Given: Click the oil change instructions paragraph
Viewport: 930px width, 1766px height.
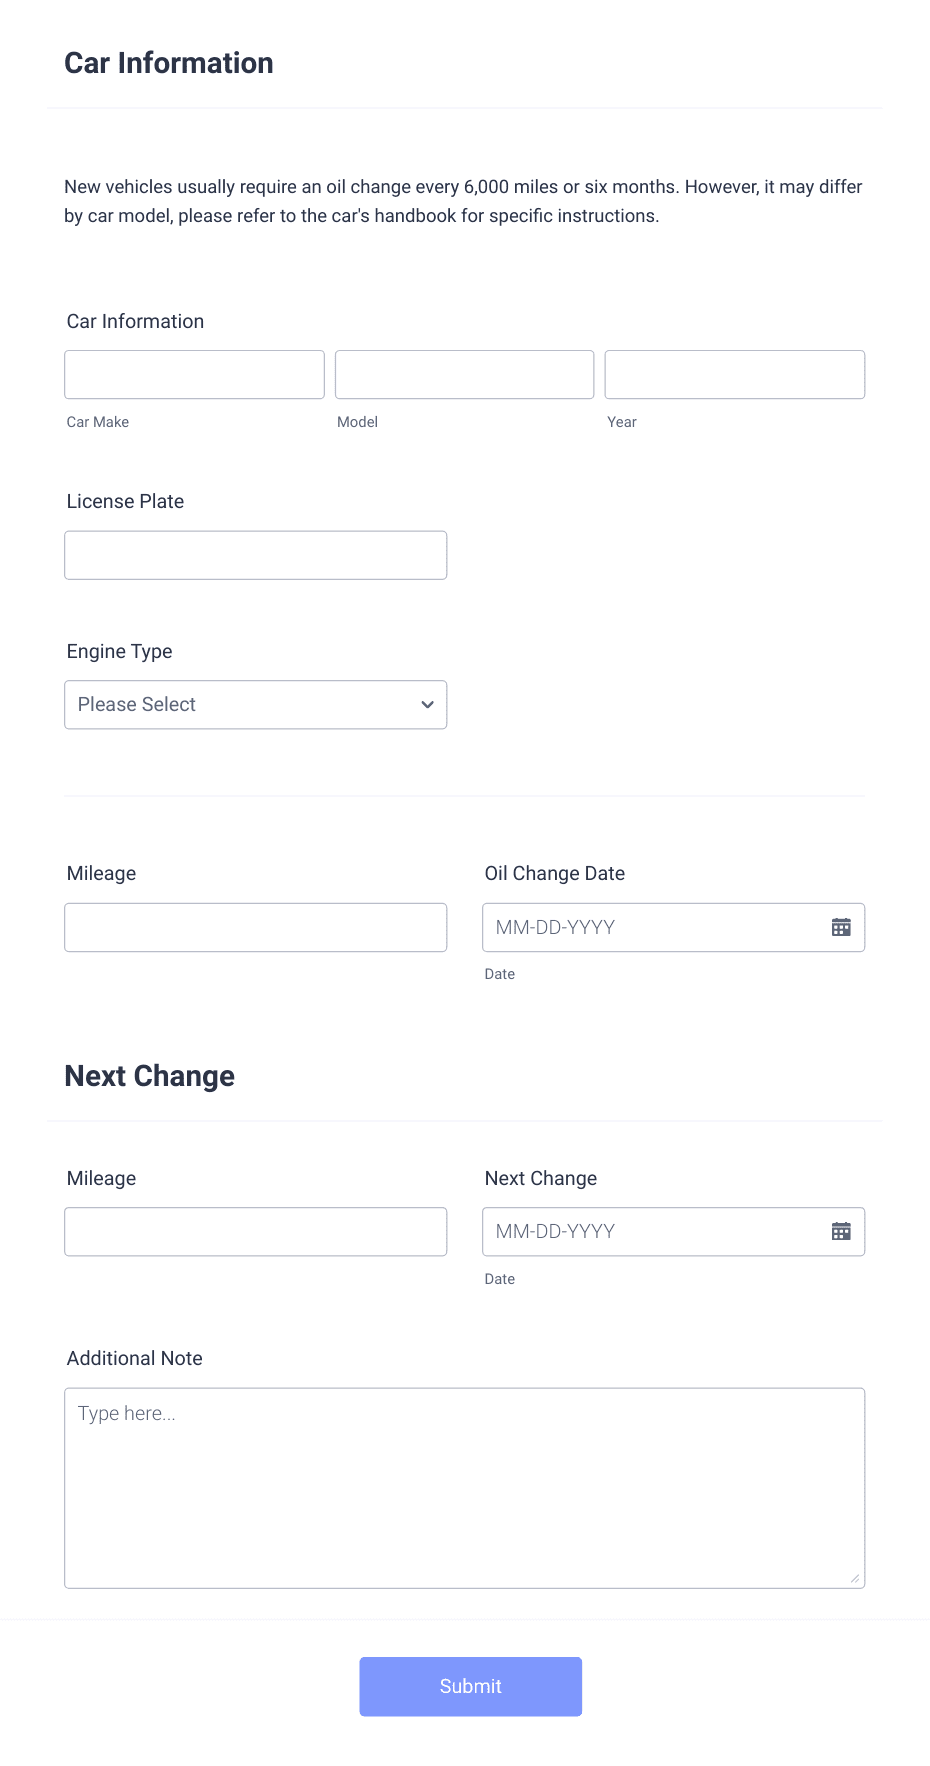Looking at the screenshot, I should point(463,200).
